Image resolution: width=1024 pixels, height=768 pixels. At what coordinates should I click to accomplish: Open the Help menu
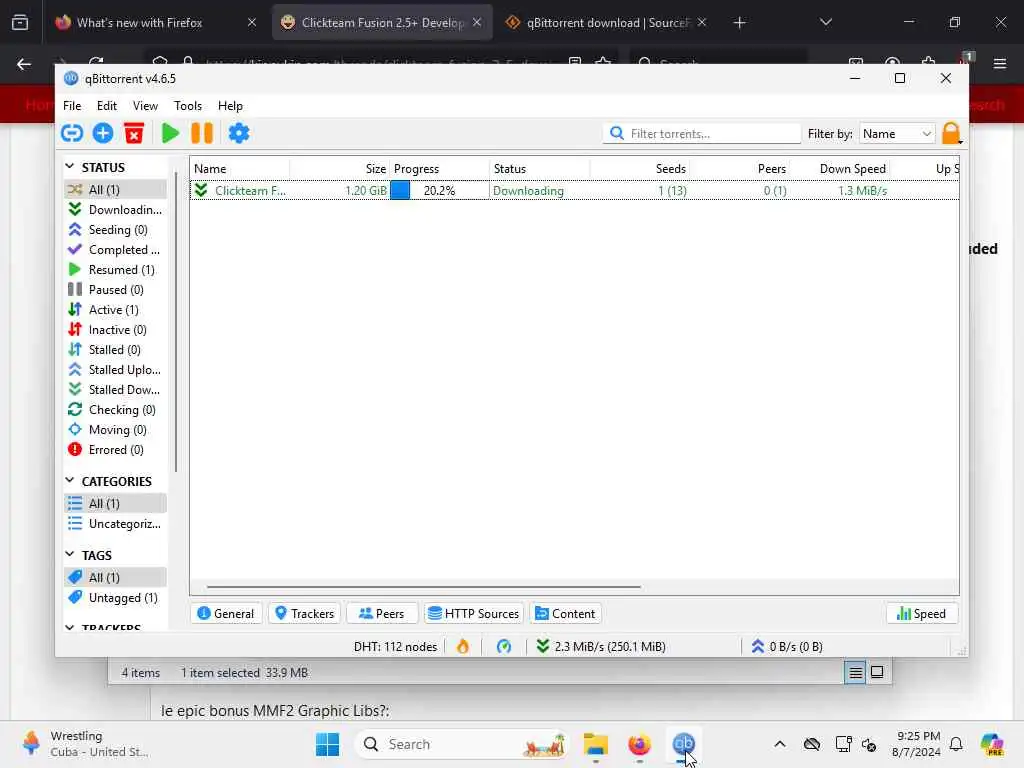click(230, 106)
